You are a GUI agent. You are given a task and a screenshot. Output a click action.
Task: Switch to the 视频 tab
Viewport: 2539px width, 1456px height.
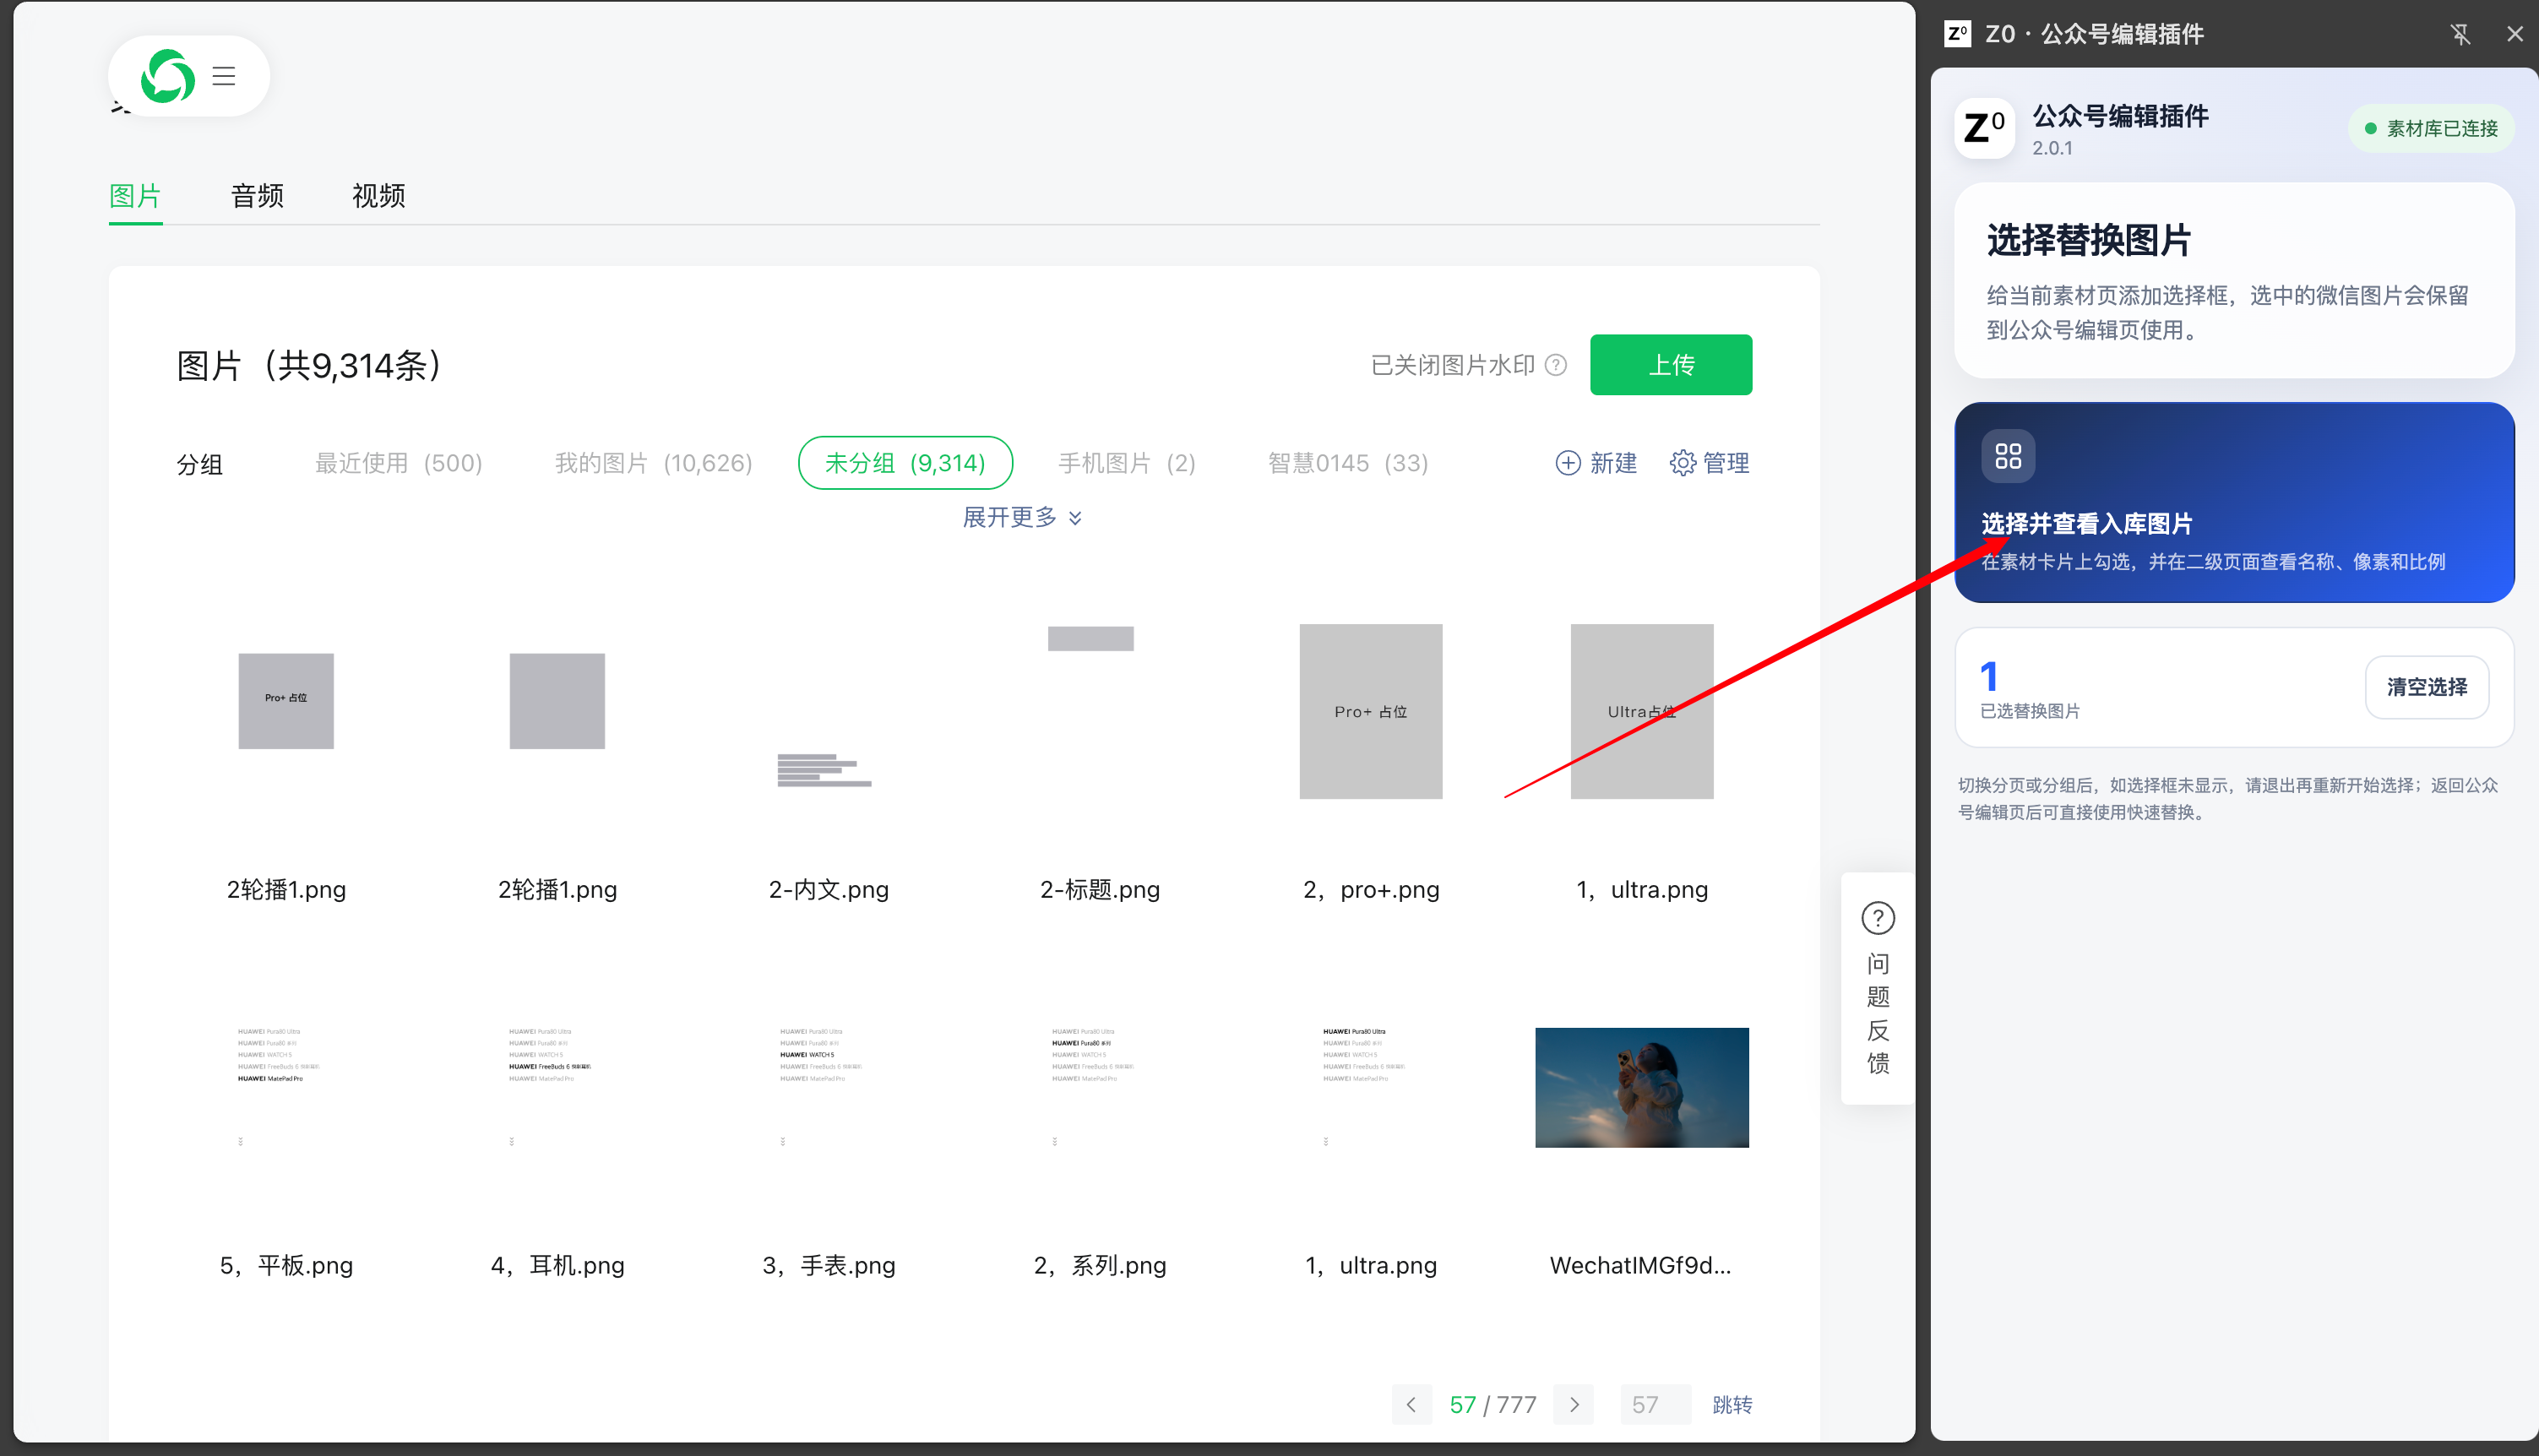(378, 196)
